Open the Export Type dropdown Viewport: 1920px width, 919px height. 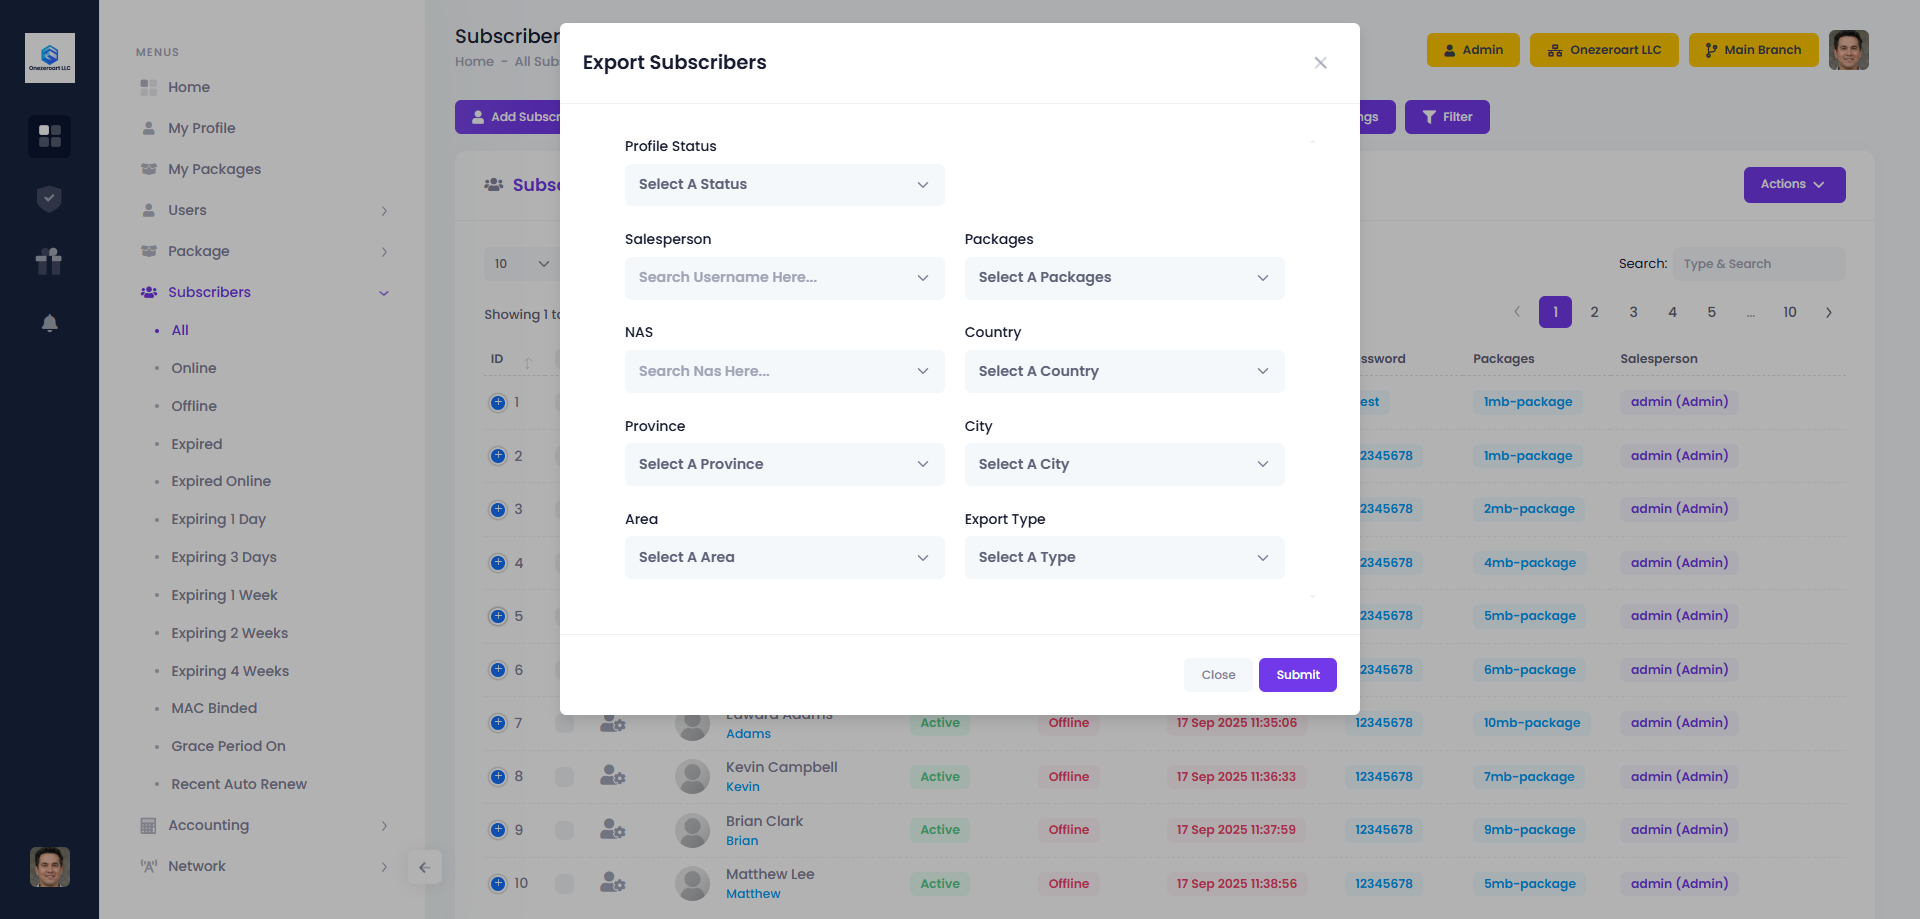click(1124, 558)
